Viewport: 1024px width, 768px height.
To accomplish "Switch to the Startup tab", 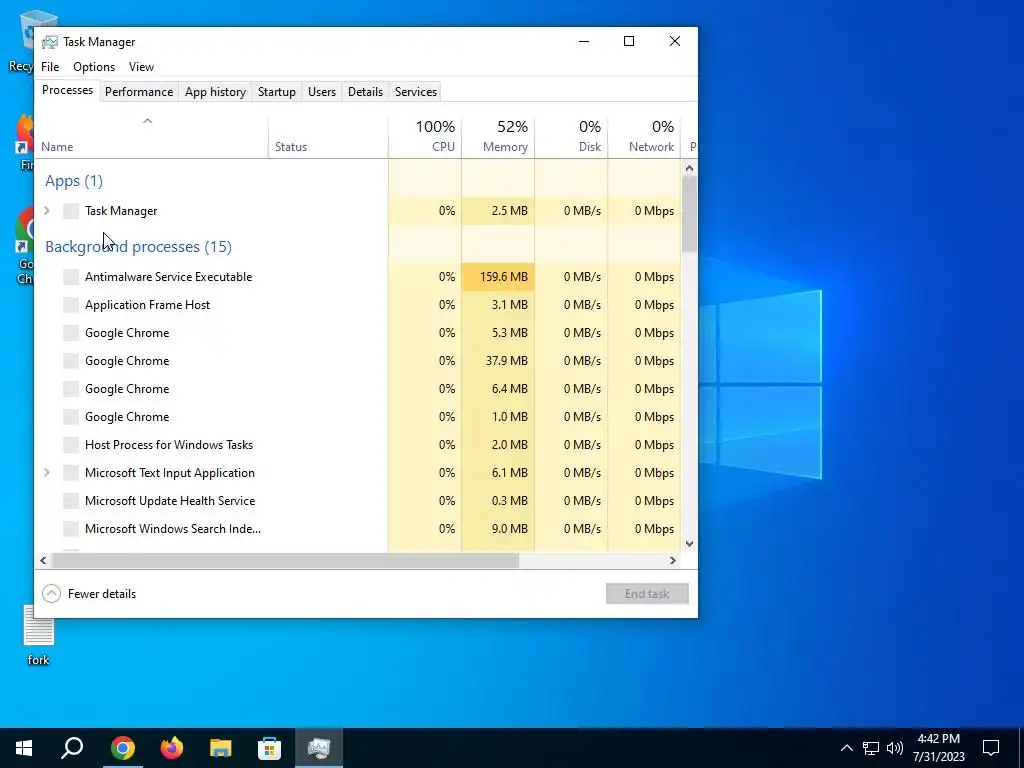I will tap(277, 92).
